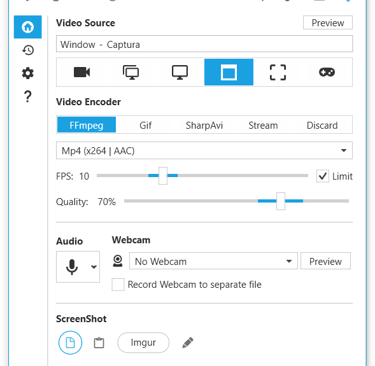Open the No Webcam dropdown
Viewport: 375px width, 366px height.
[x=213, y=261]
